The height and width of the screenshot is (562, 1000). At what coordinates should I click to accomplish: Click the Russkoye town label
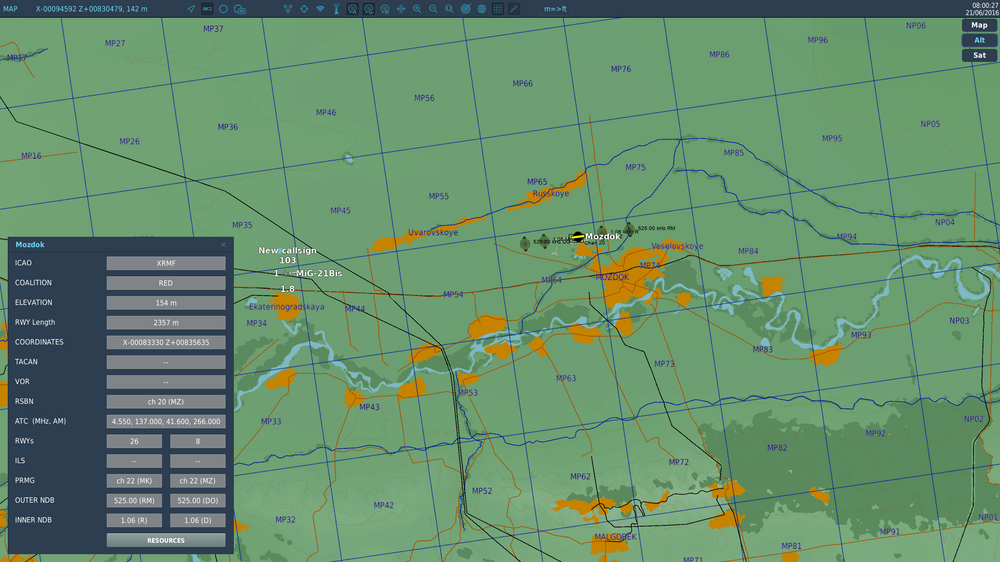tap(550, 193)
